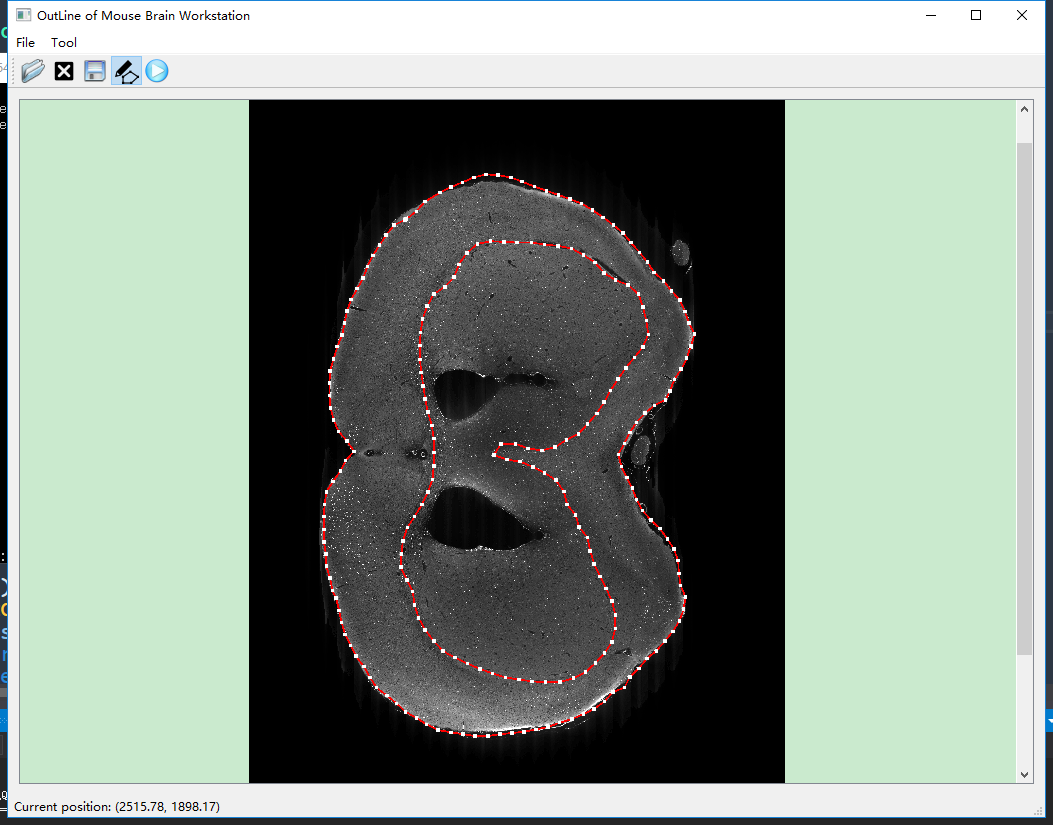
Task: Open the Tool menu
Action: pos(64,43)
